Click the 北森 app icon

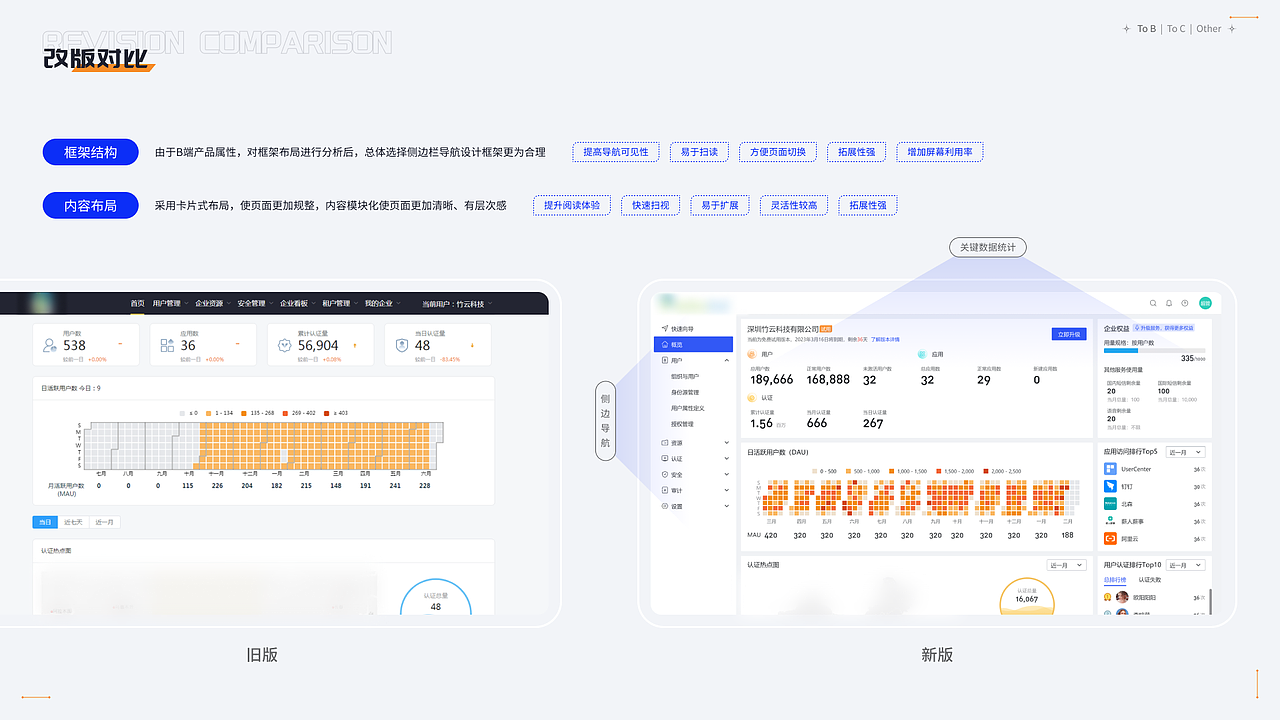(1110, 504)
